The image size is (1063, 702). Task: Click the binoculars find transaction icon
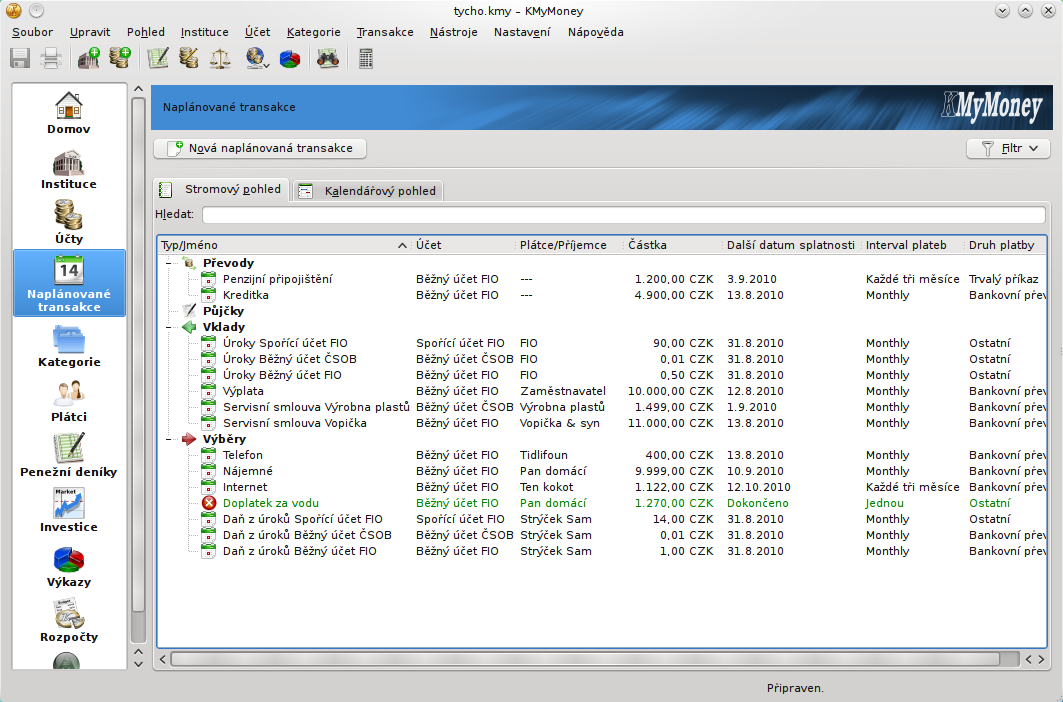(327, 59)
